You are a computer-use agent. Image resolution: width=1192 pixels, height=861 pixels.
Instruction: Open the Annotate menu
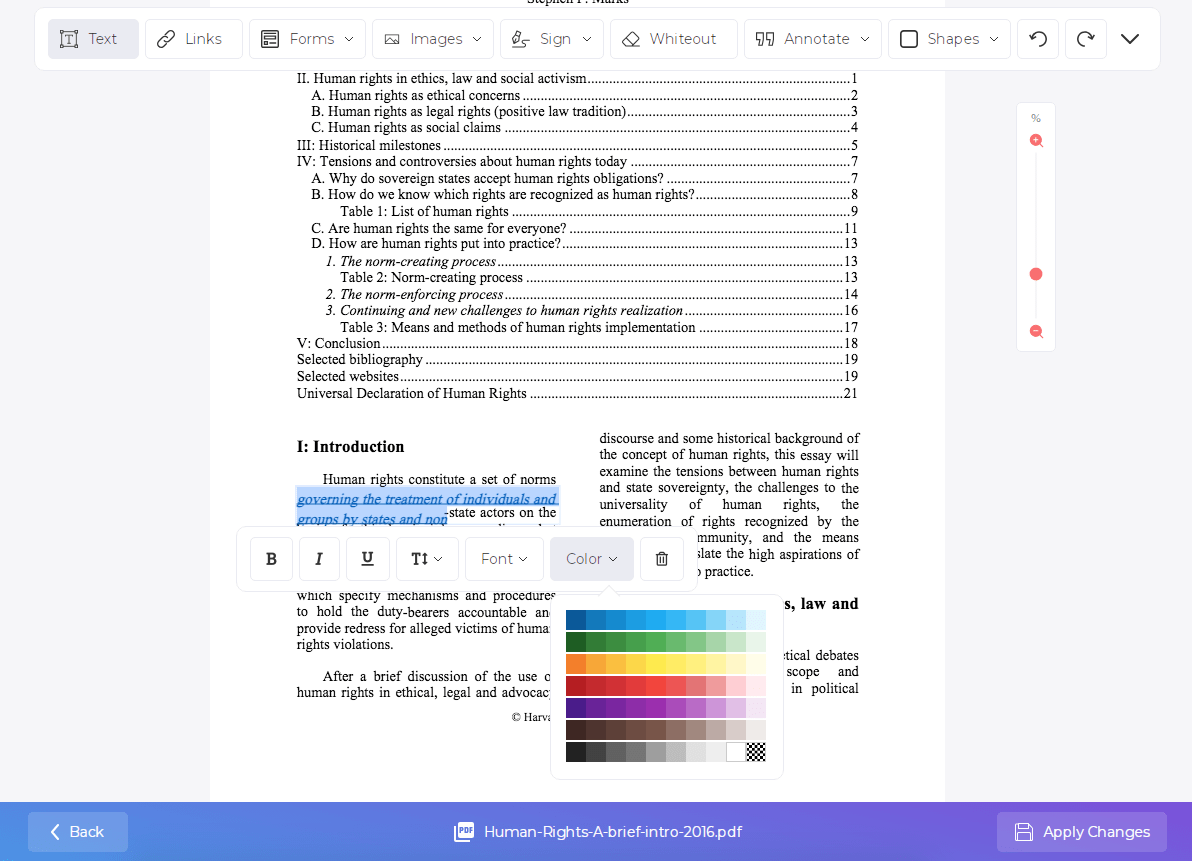811,39
